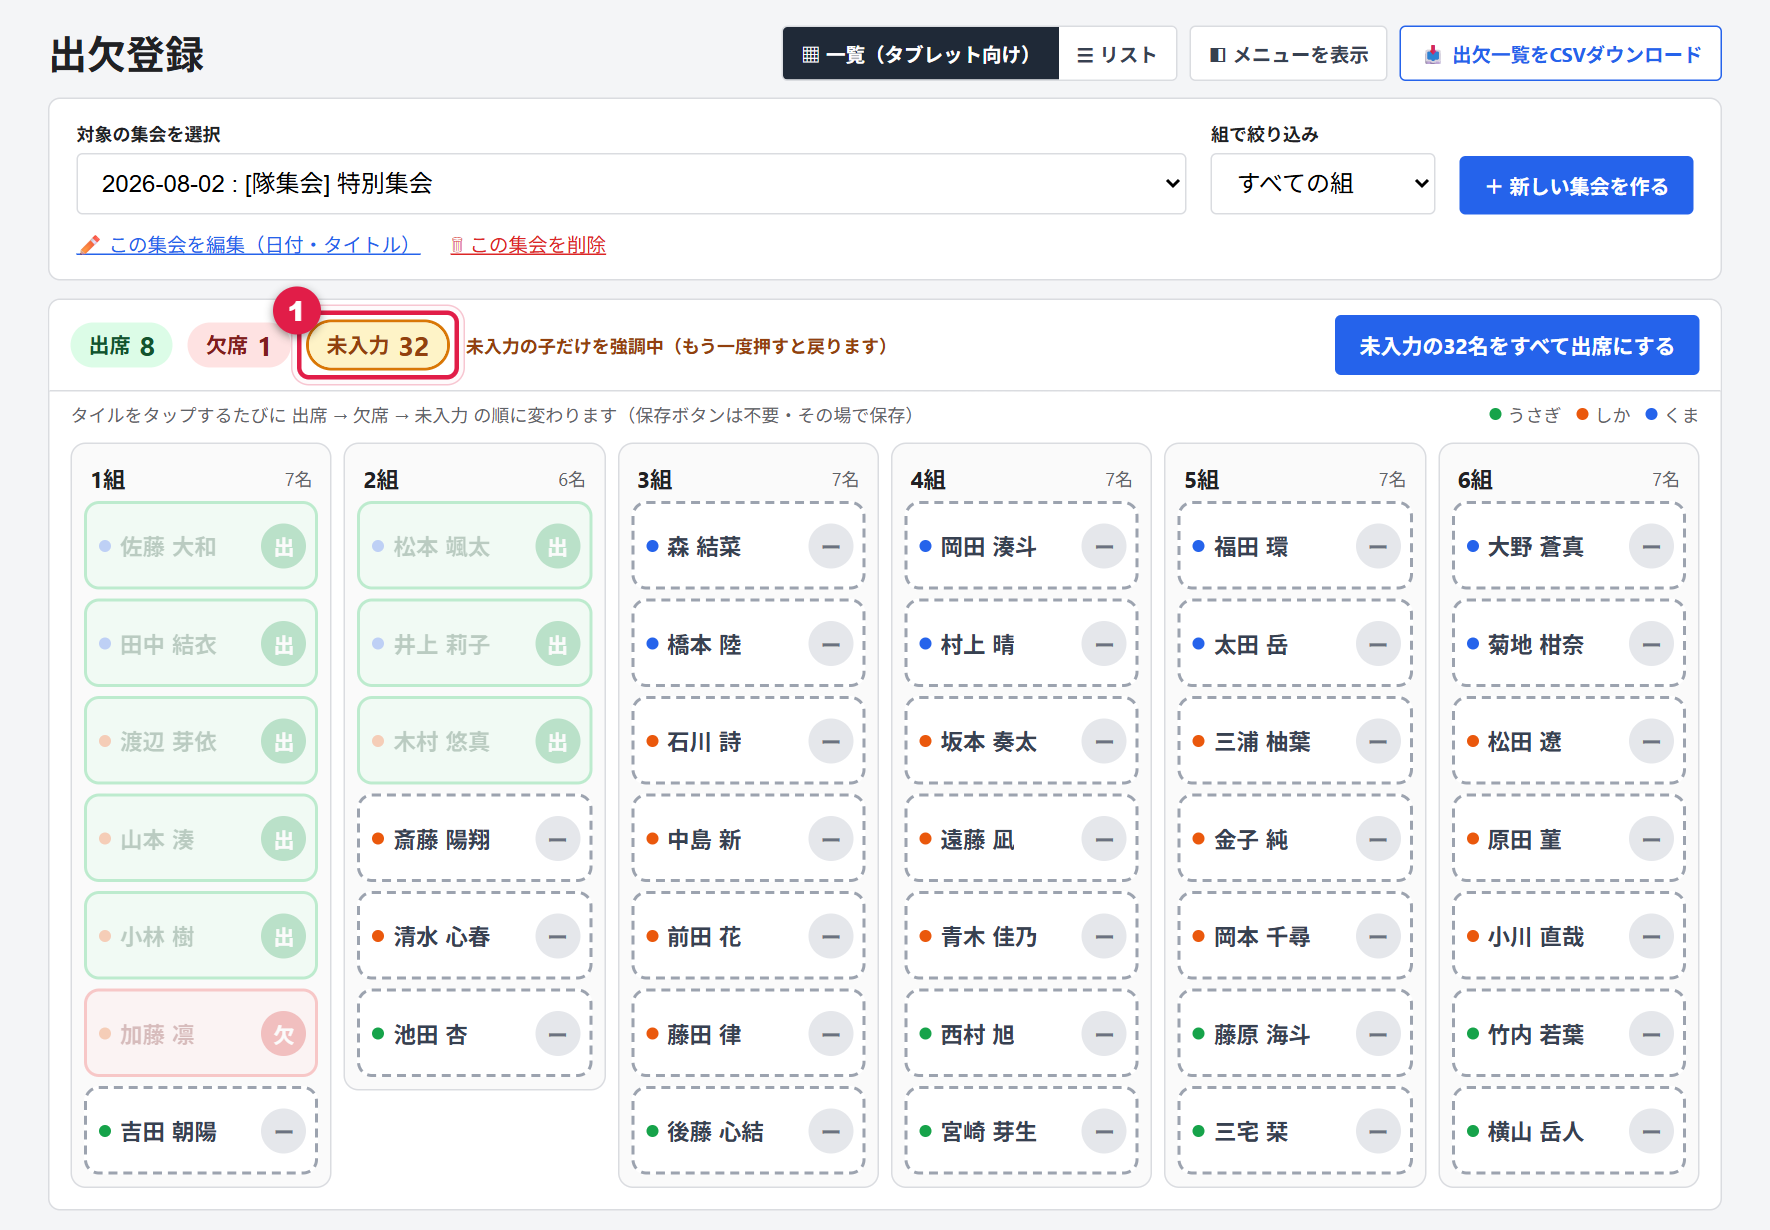This screenshot has width=1770, height=1230.
Task: Click dash icon on 池田 杏 tile
Action: [558, 1034]
